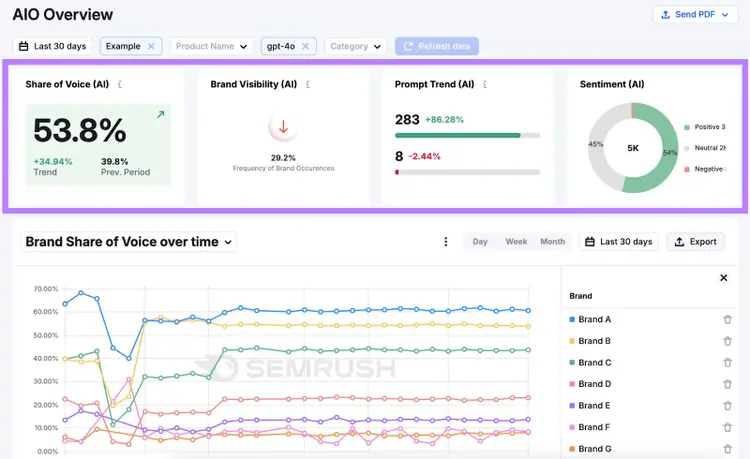This screenshot has width=750, height=459.
Task: Open the Last 30 days filter at top
Action: (x=52, y=46)
